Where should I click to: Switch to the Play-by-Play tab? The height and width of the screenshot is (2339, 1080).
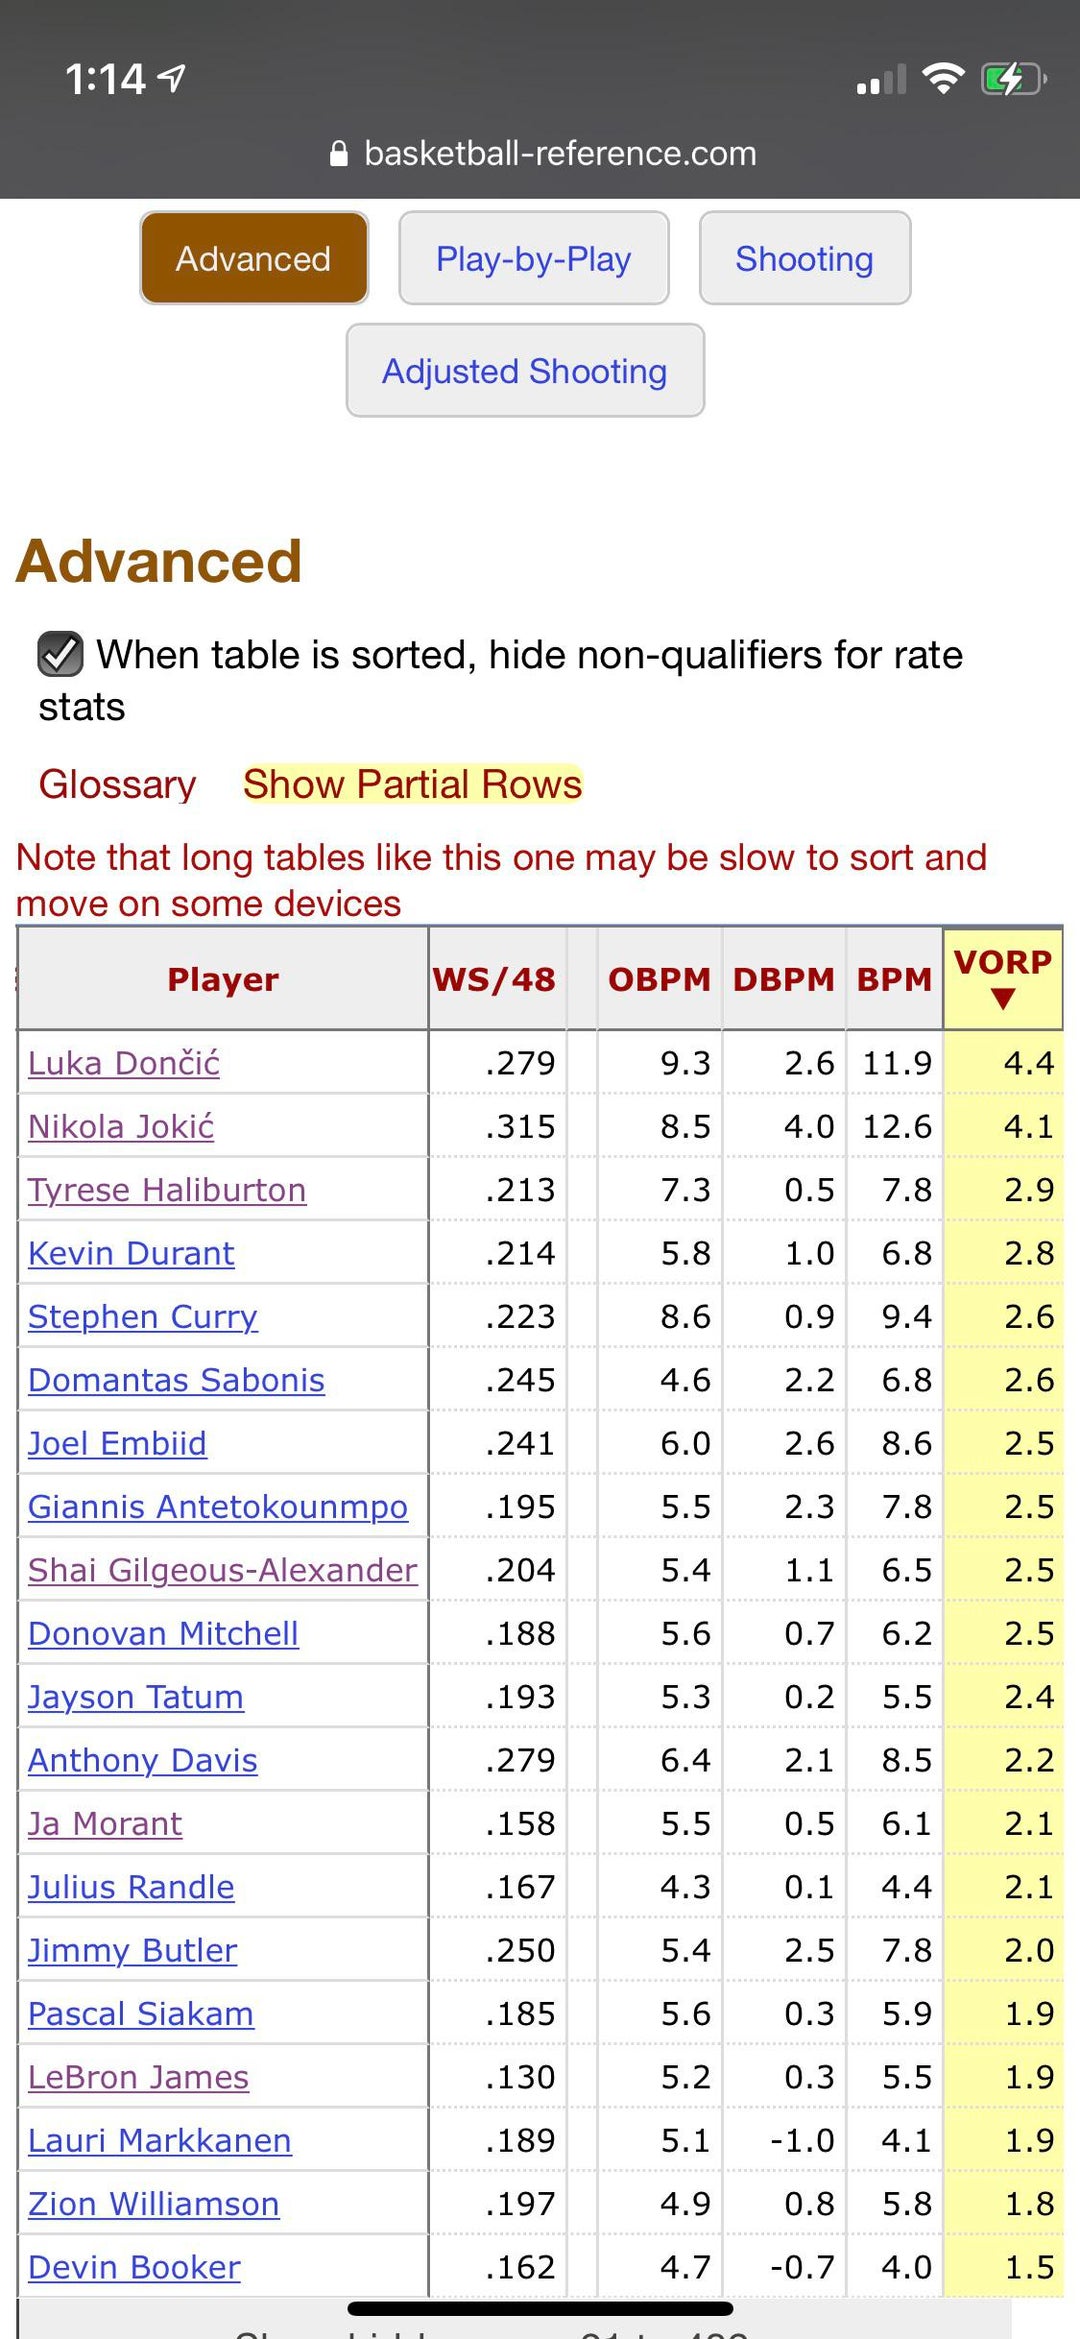coord(533,258)
